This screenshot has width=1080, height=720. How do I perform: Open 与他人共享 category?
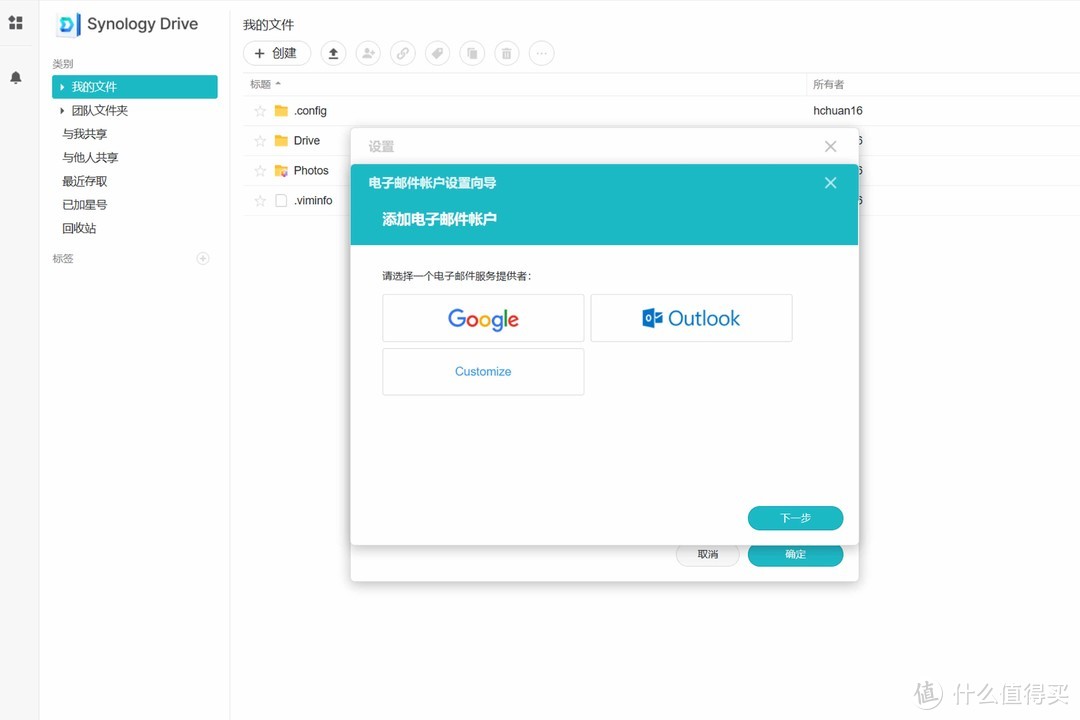pos(90,157)
